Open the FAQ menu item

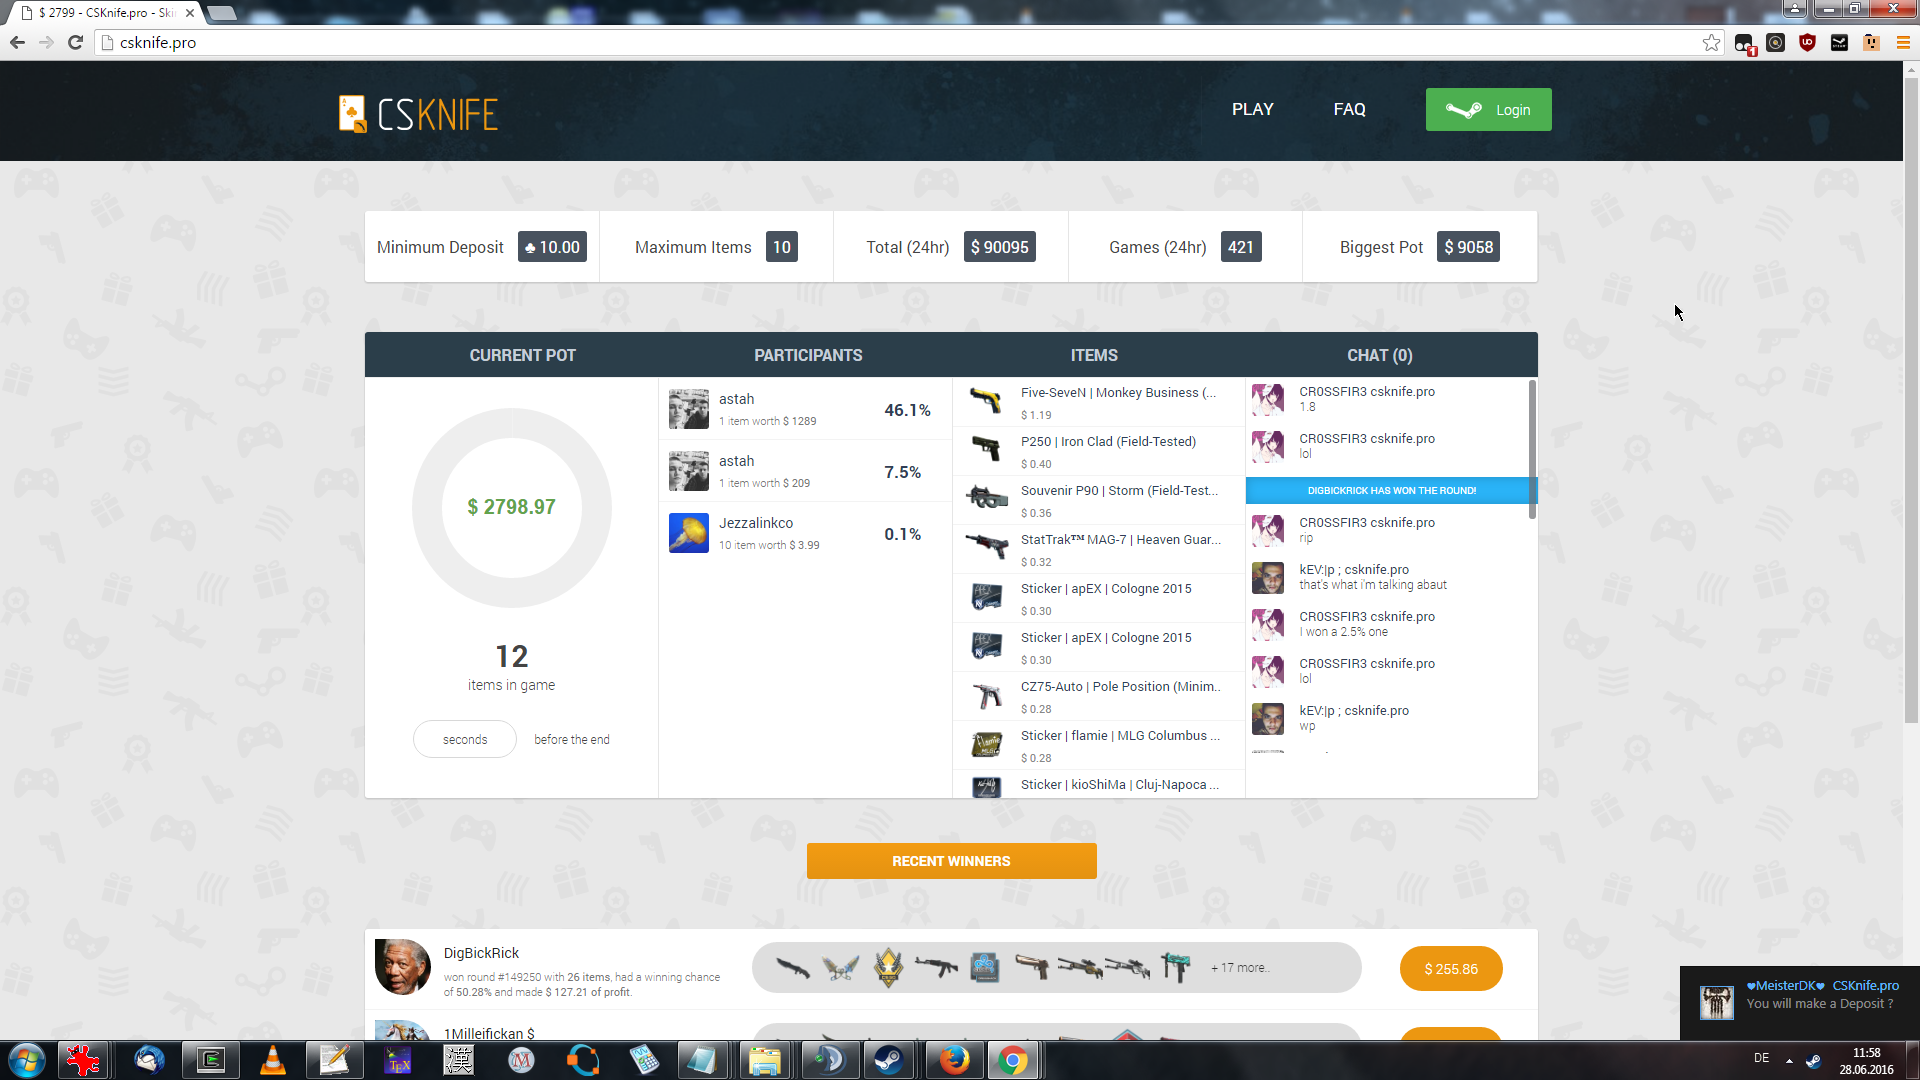(1349, 110)
